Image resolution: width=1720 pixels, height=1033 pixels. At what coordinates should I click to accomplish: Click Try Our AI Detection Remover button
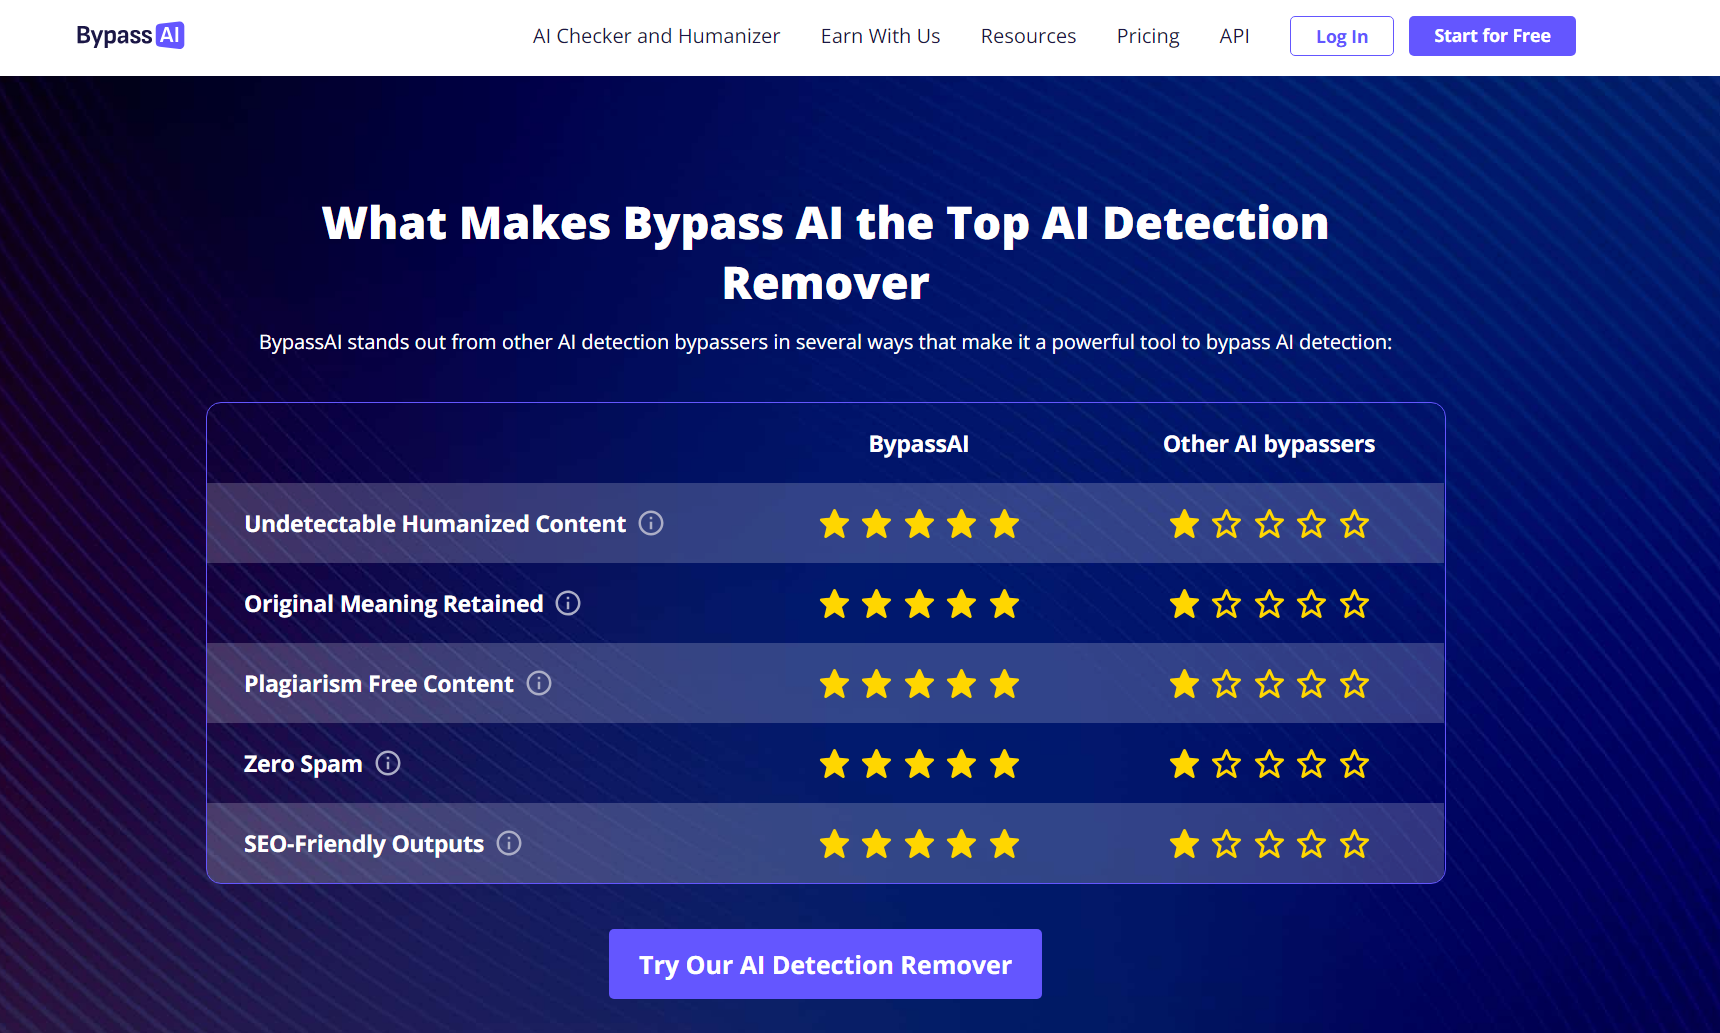[825, 964]
